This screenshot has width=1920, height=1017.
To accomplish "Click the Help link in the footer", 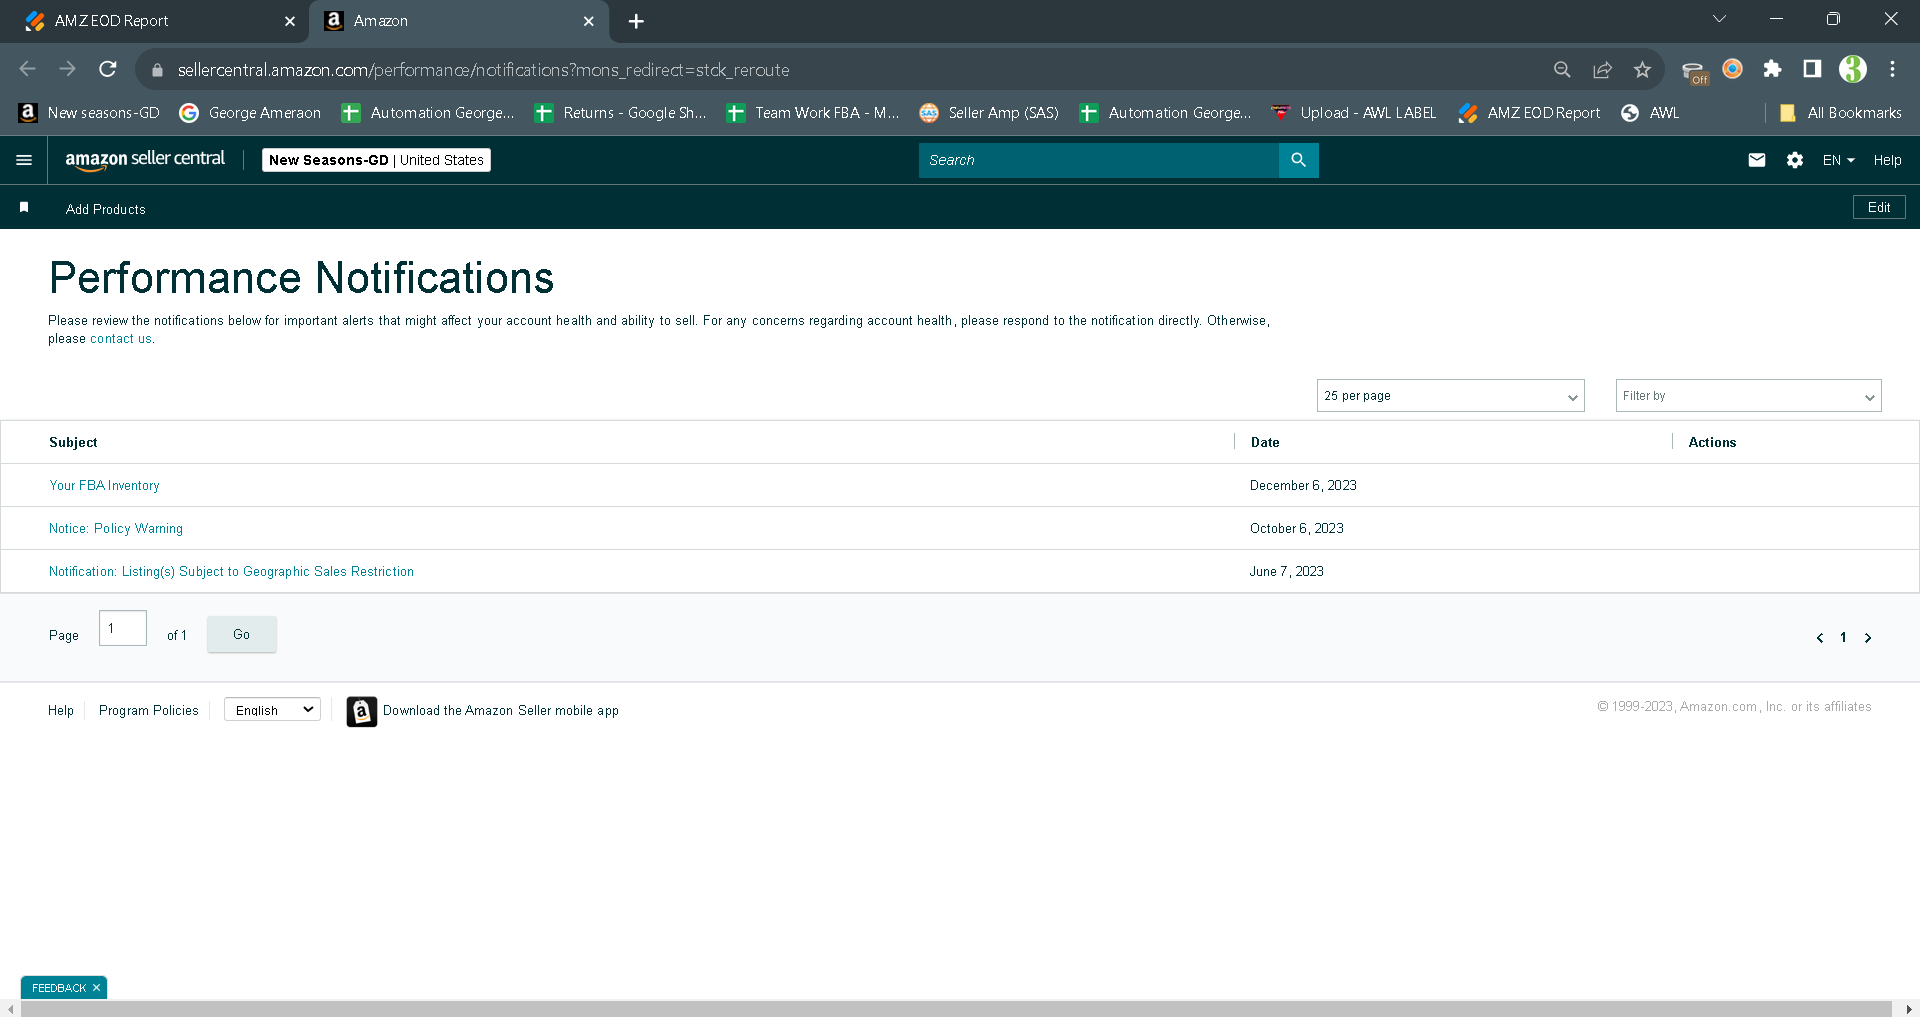I will click(x=61, y=711).
